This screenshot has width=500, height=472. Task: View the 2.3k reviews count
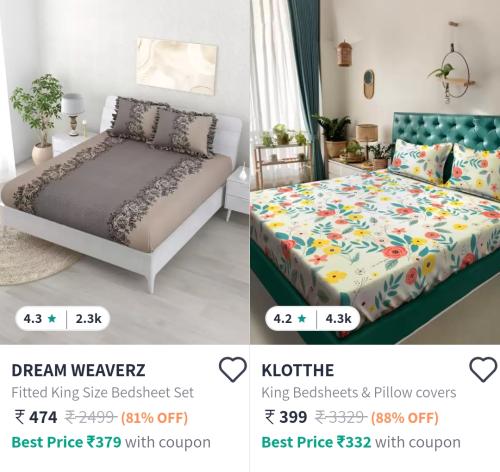tap(88, 319)
